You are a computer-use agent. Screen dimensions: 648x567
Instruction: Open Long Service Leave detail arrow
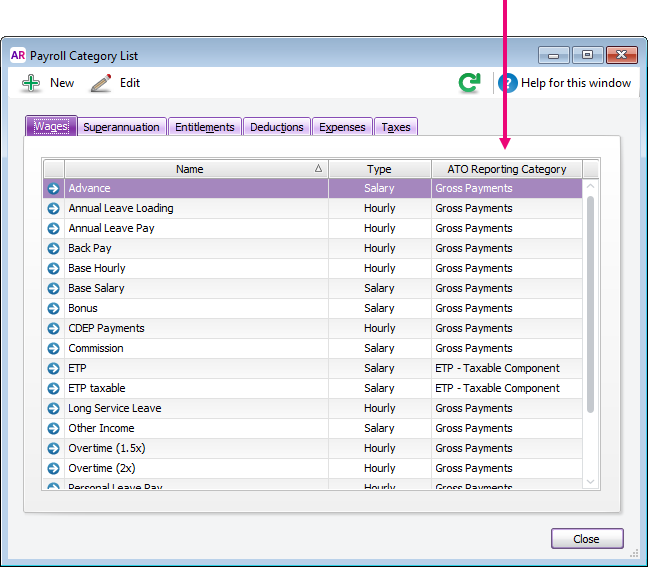click(54, 408)
